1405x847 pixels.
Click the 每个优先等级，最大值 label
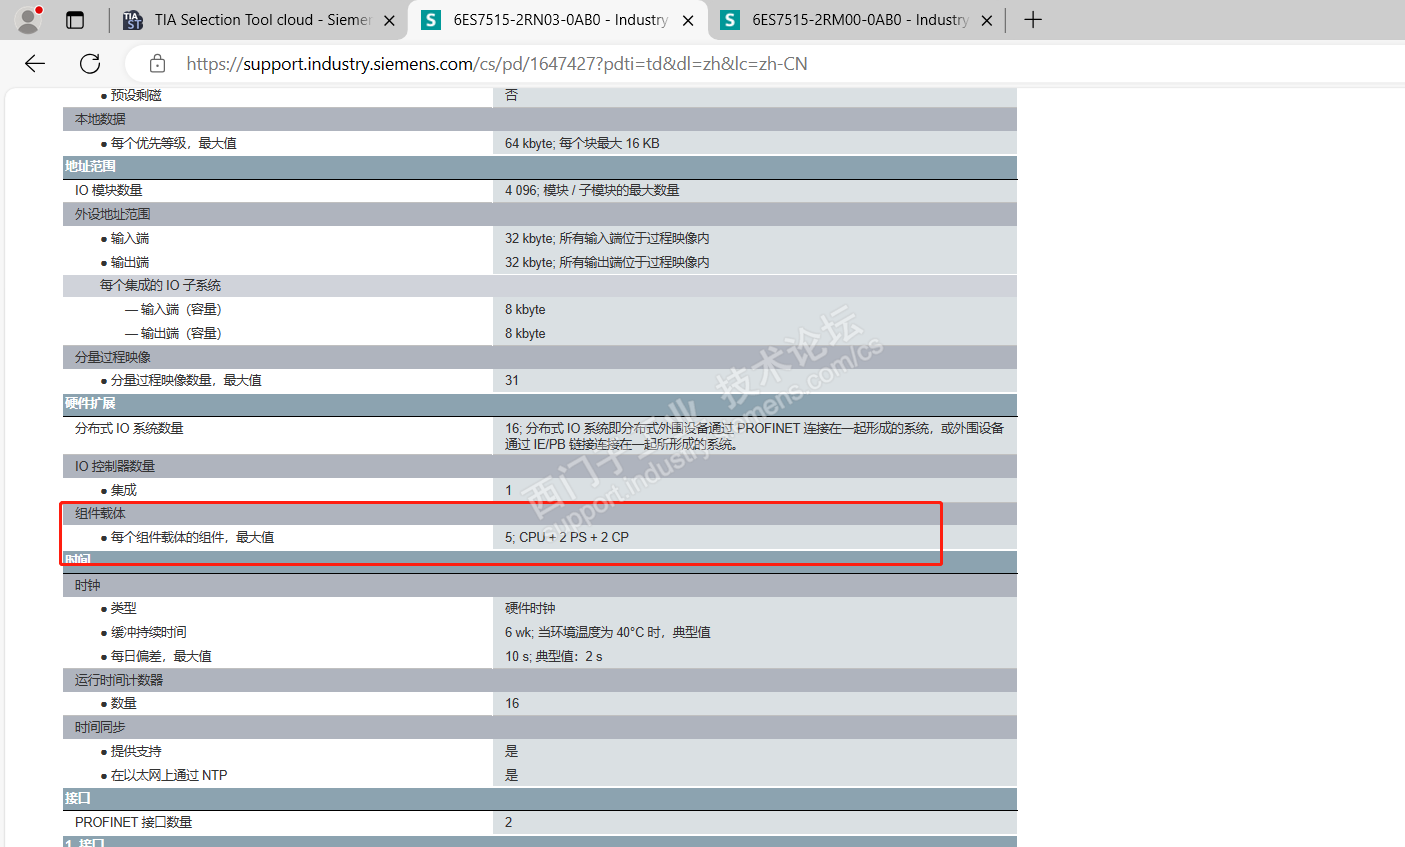click(174, 143)
